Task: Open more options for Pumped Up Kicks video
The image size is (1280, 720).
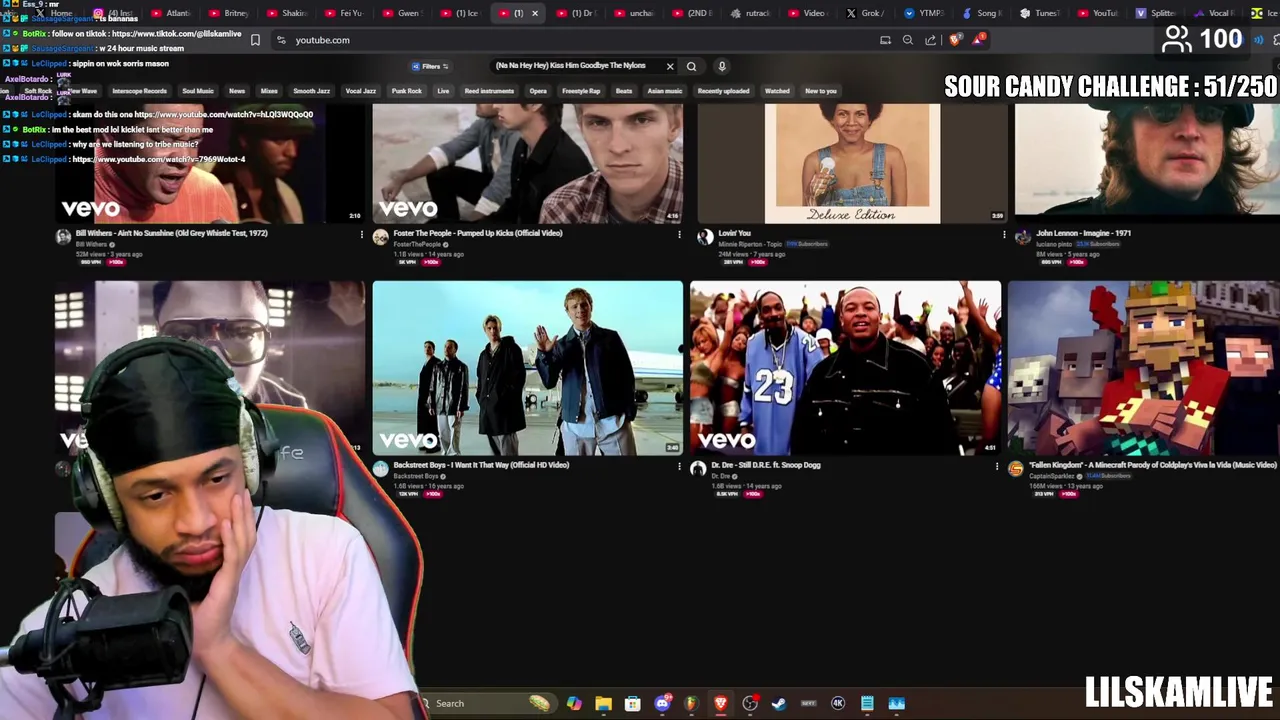Action: pos(679,235)
